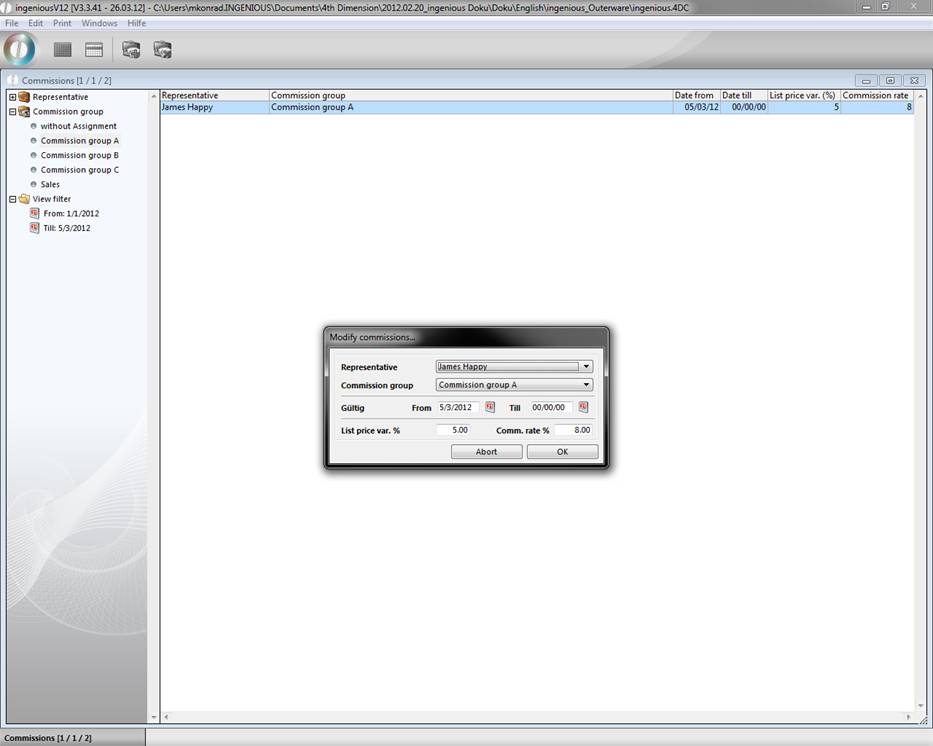Collapse the View filter tree node
The width and height of the screenshot is (933, 746).
click(13, 199)
